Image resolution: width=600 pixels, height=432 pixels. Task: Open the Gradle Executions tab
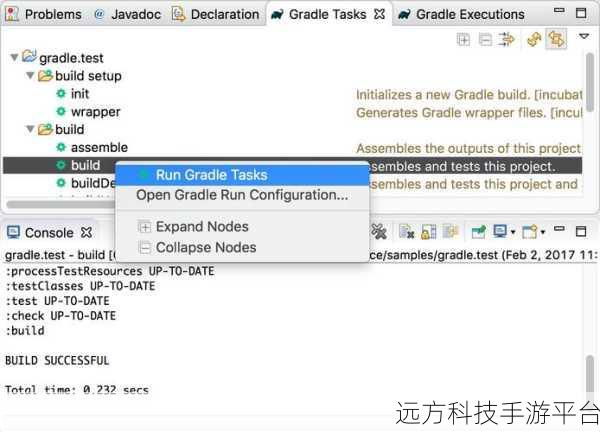click(x=461, y=14)
